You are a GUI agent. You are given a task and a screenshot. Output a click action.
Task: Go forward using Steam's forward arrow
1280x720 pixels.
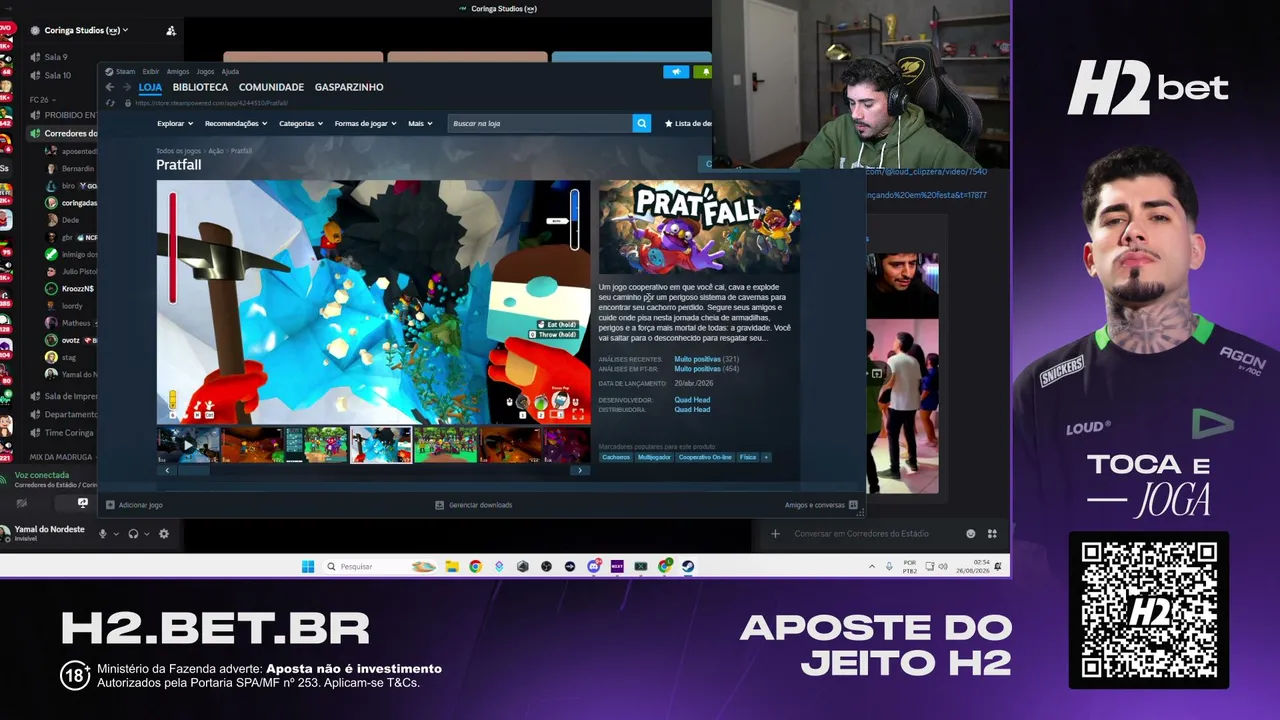[126, 87]
